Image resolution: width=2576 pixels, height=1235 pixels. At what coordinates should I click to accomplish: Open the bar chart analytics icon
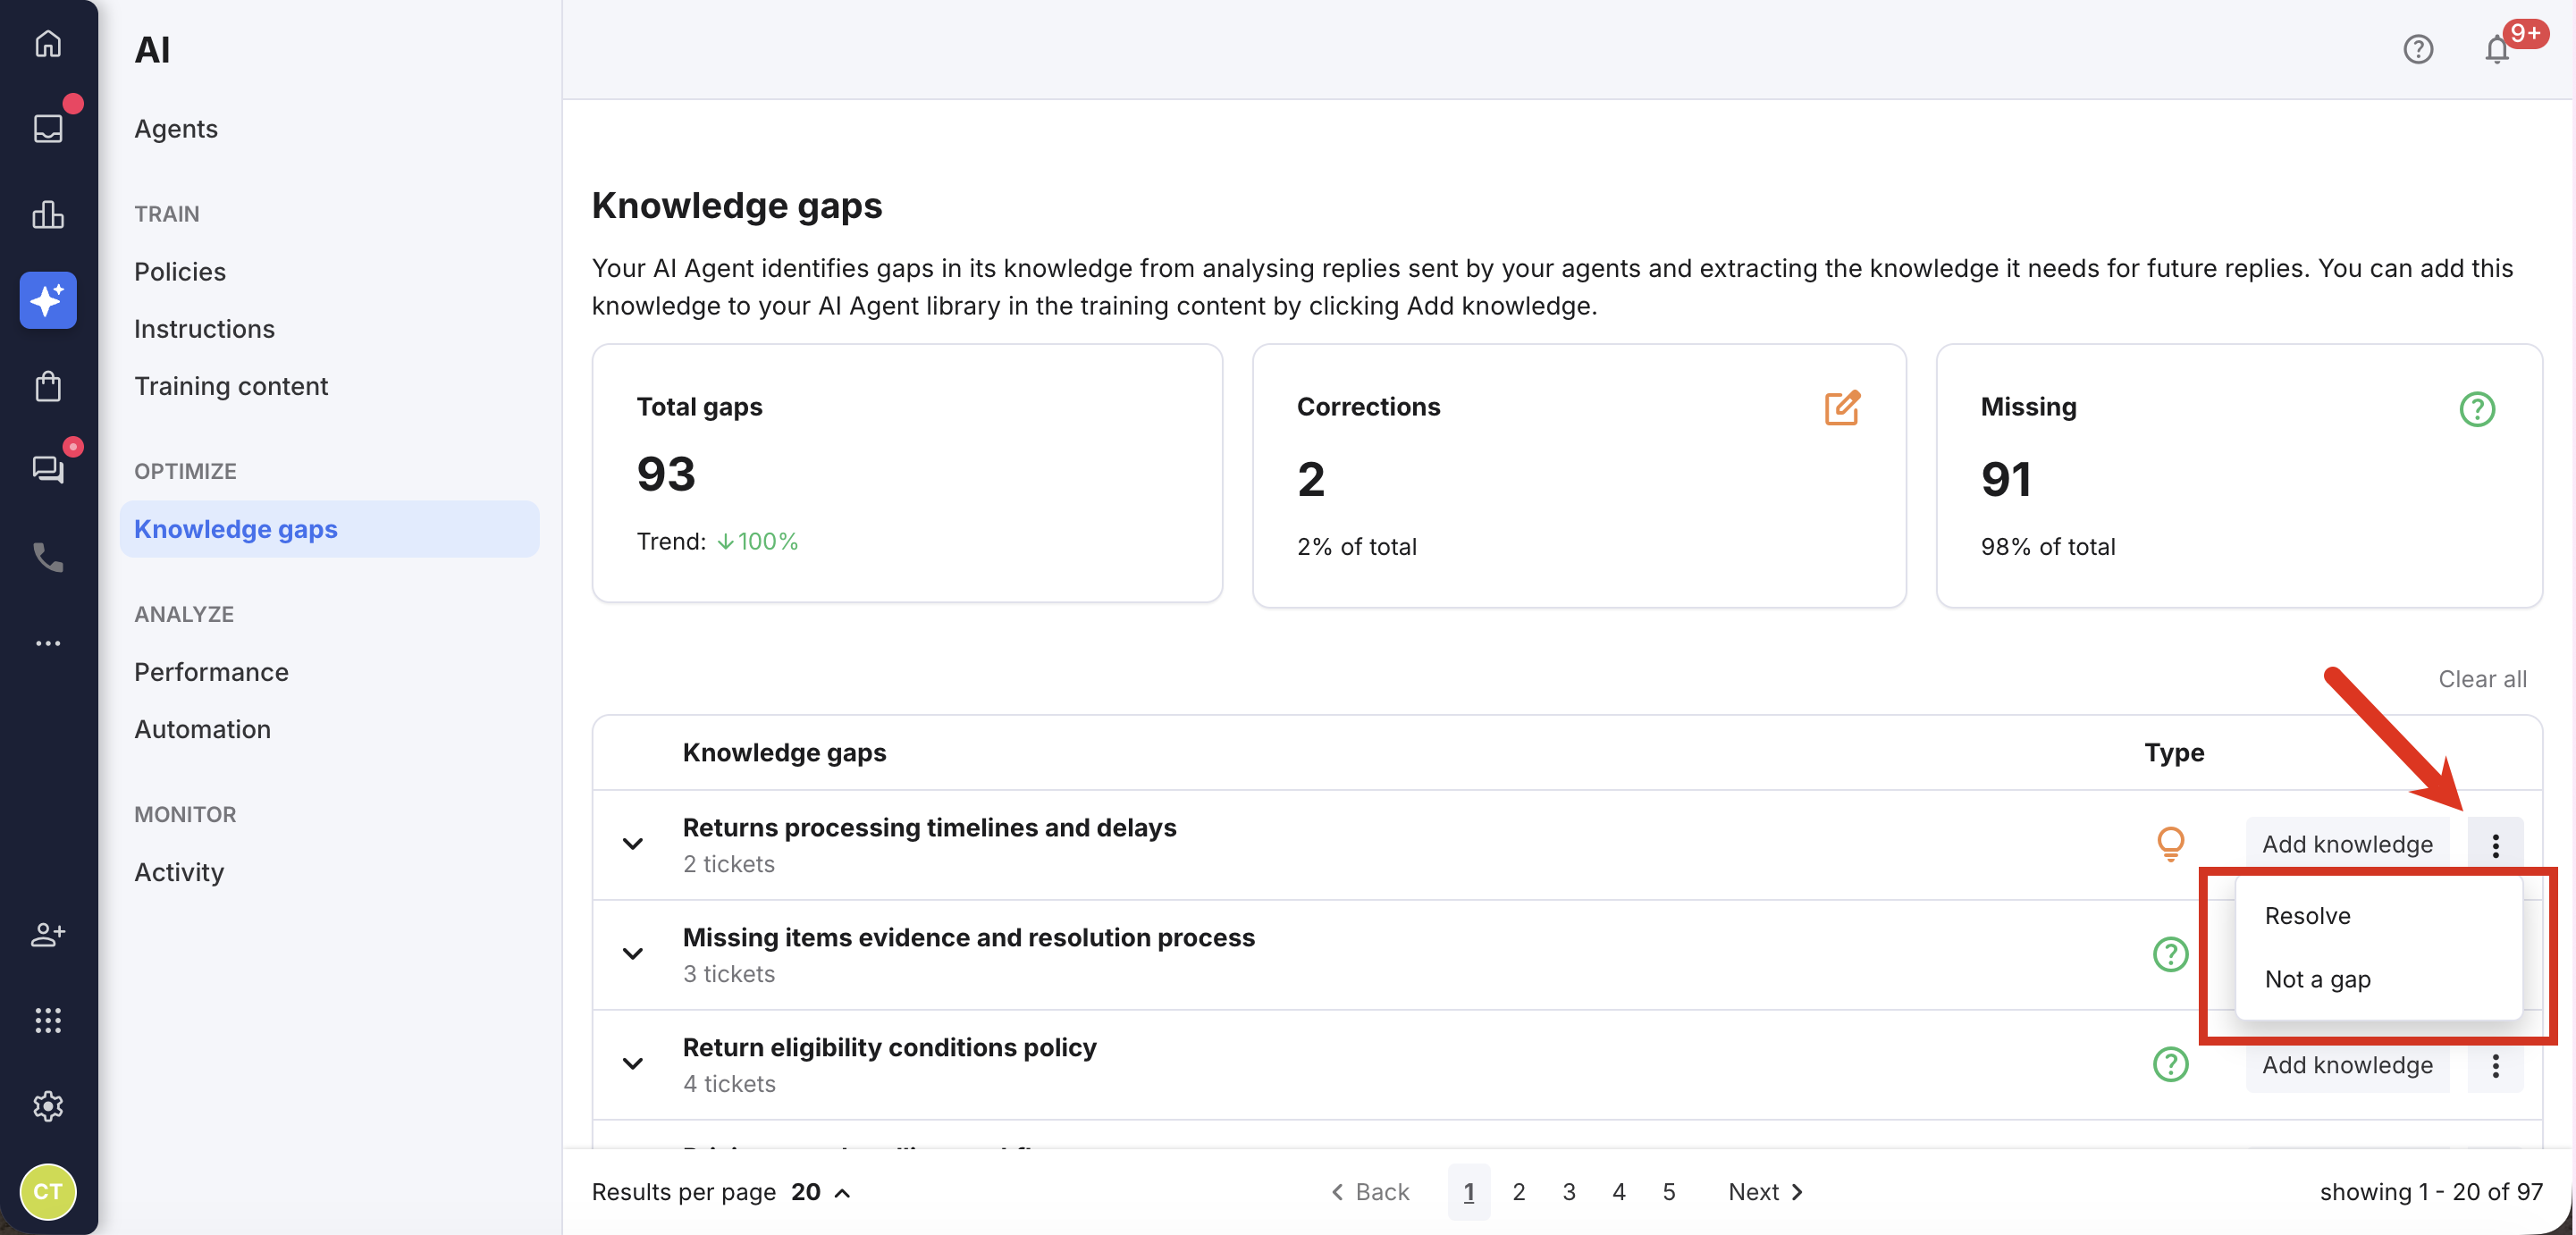pyautogui.click(x=48, y=214)
